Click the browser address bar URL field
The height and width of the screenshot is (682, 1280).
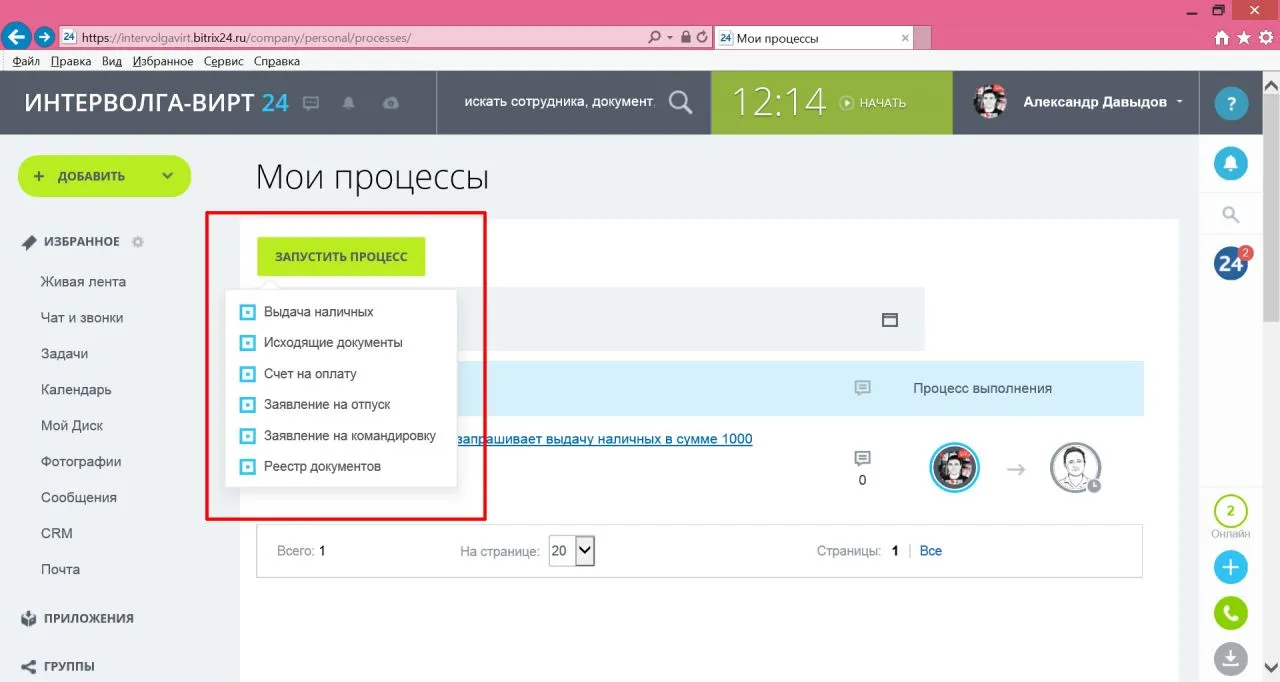[x=360, y=37]
